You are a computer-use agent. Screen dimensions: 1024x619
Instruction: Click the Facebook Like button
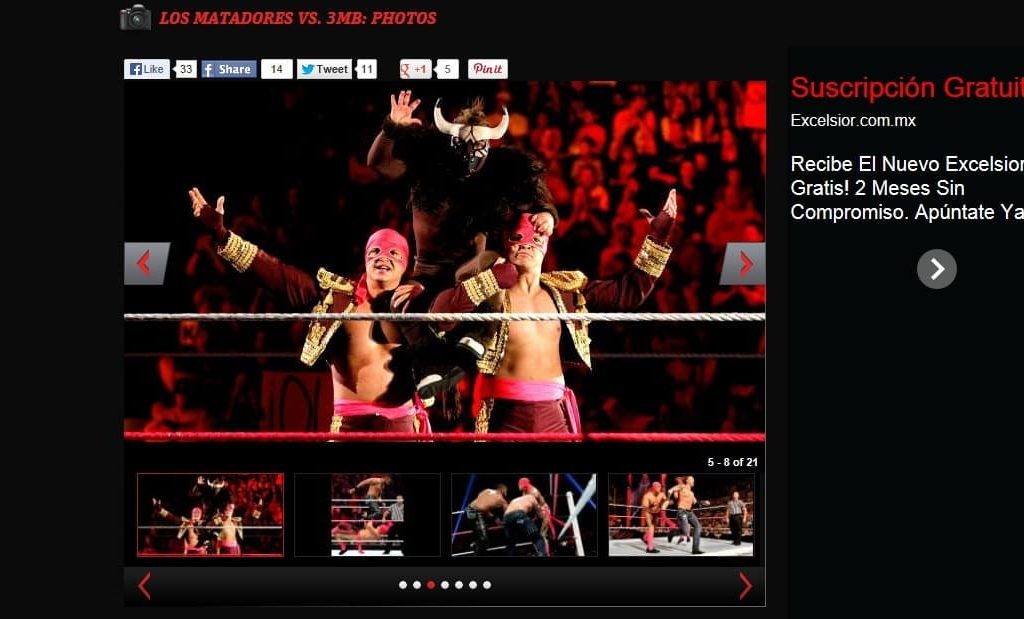tap(146, 69)
